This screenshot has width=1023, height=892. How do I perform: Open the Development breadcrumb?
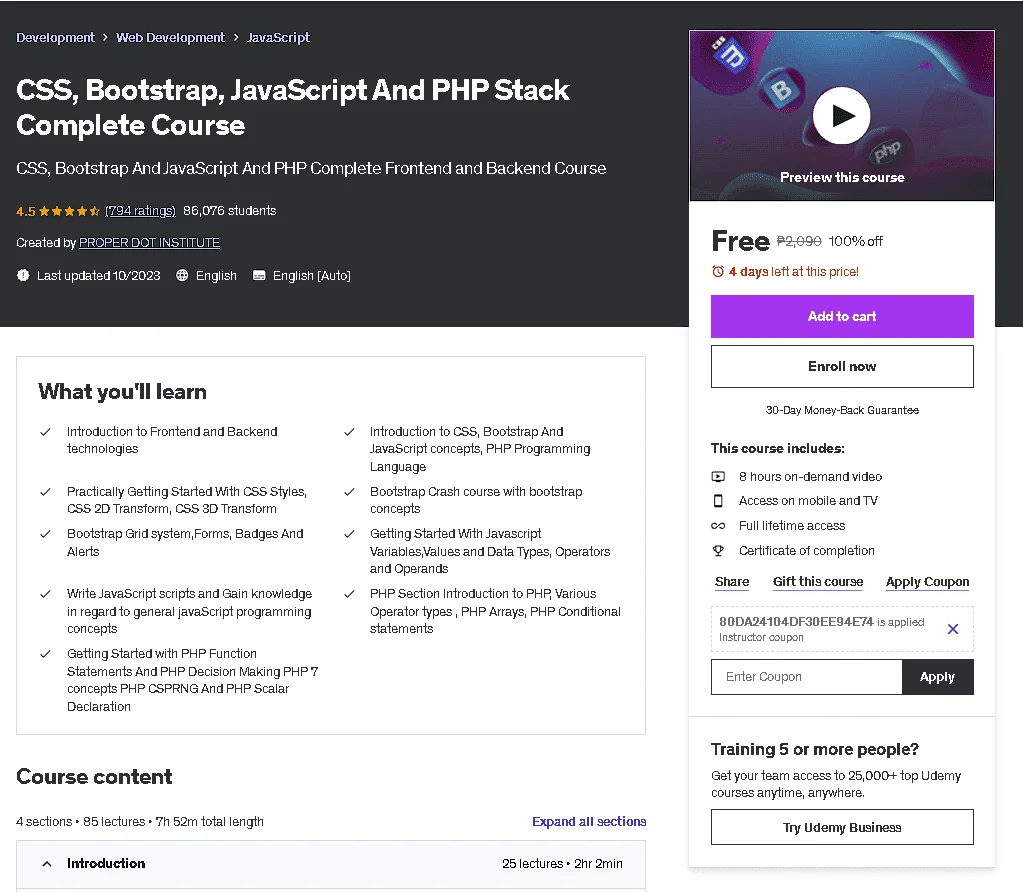[55, 37]
